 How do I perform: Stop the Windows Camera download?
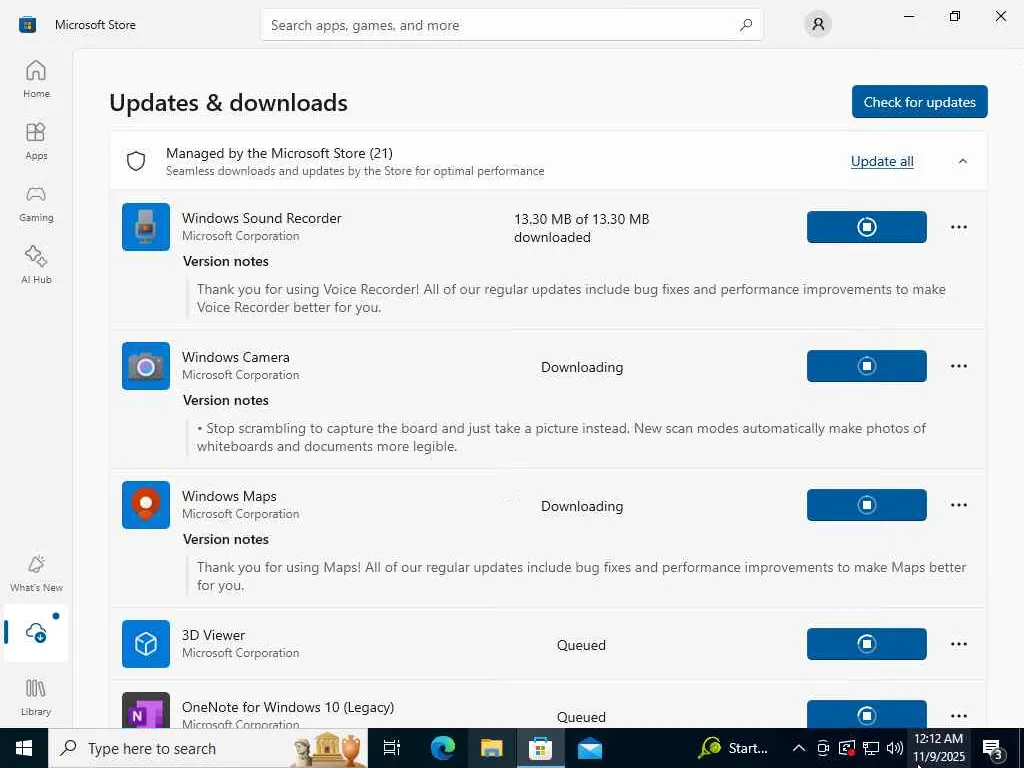point(867,366)
